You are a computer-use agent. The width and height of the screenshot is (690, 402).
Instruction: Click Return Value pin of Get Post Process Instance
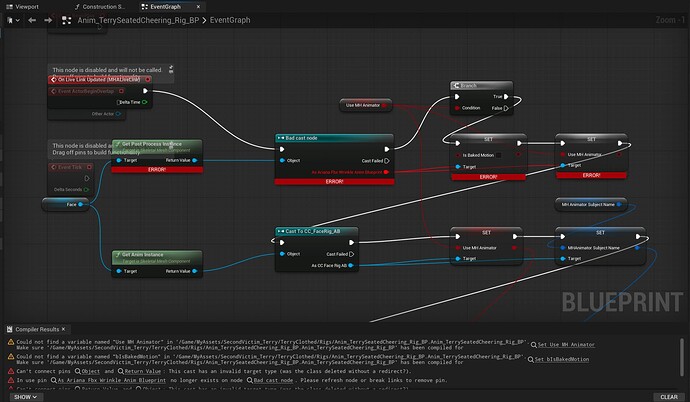point(195,160)
